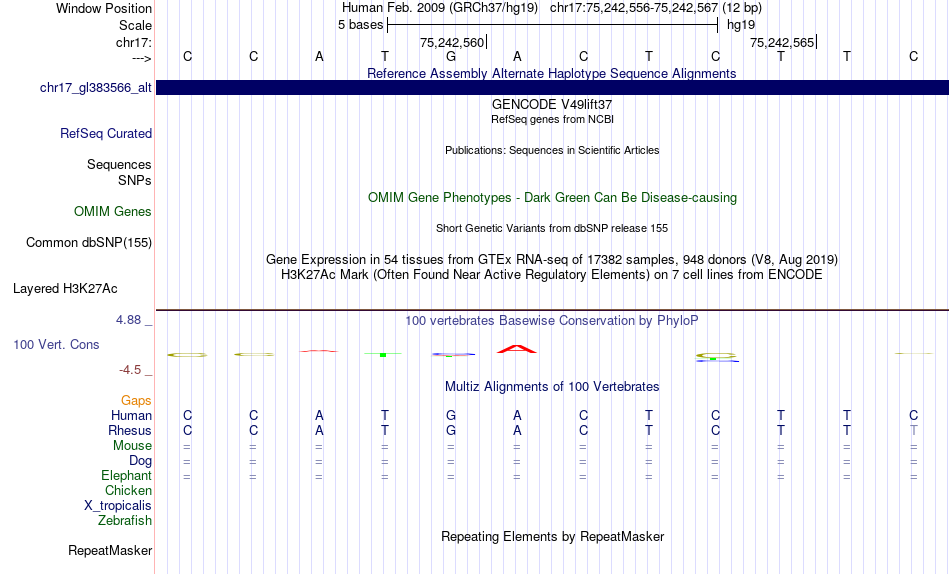
Task: Select the Human species label
Action: tap(131, 416)
